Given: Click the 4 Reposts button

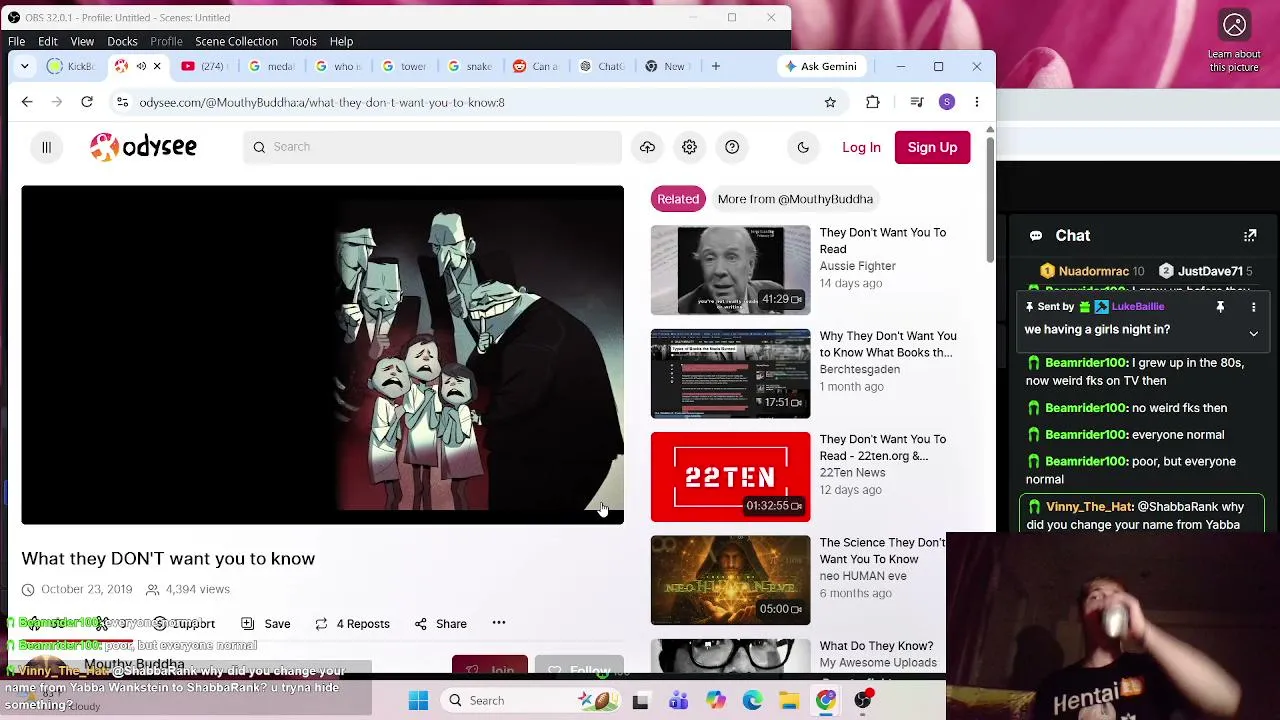Looking at the screenshot, I should (352, 624).
